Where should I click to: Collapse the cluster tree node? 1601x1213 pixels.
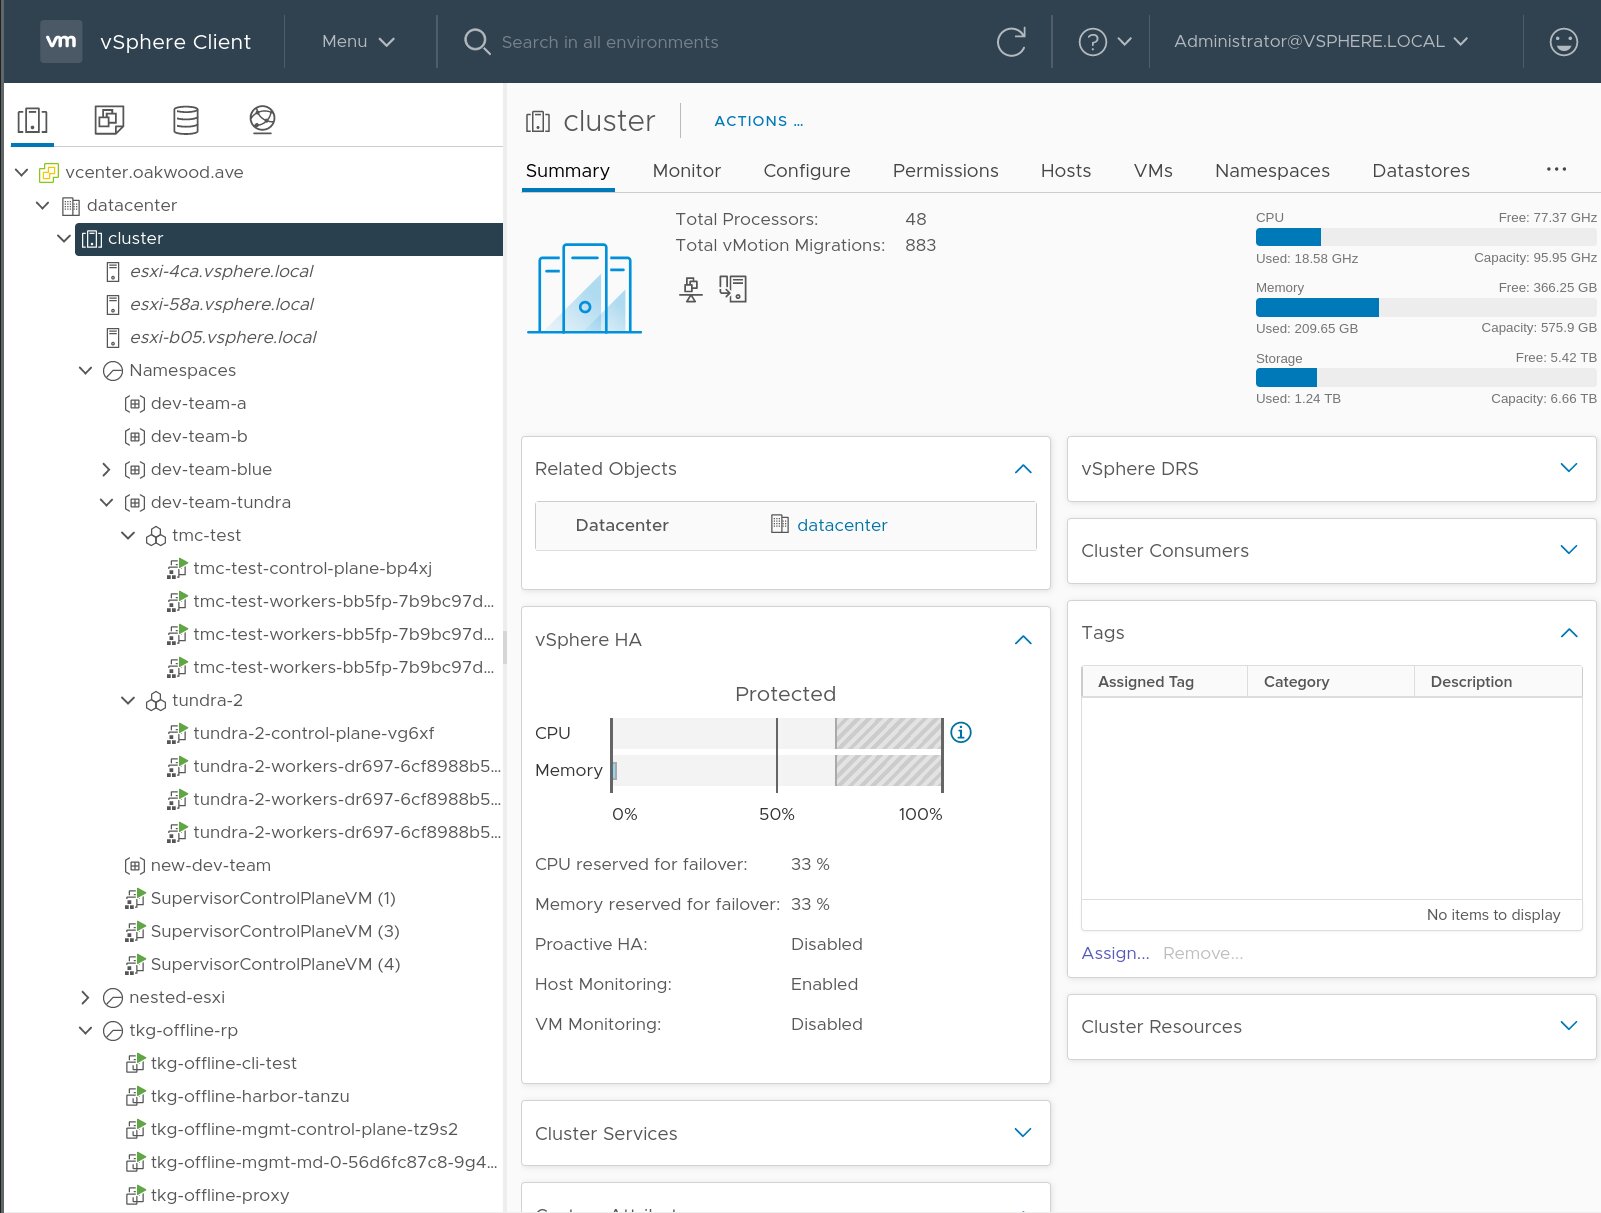[64, 238]
